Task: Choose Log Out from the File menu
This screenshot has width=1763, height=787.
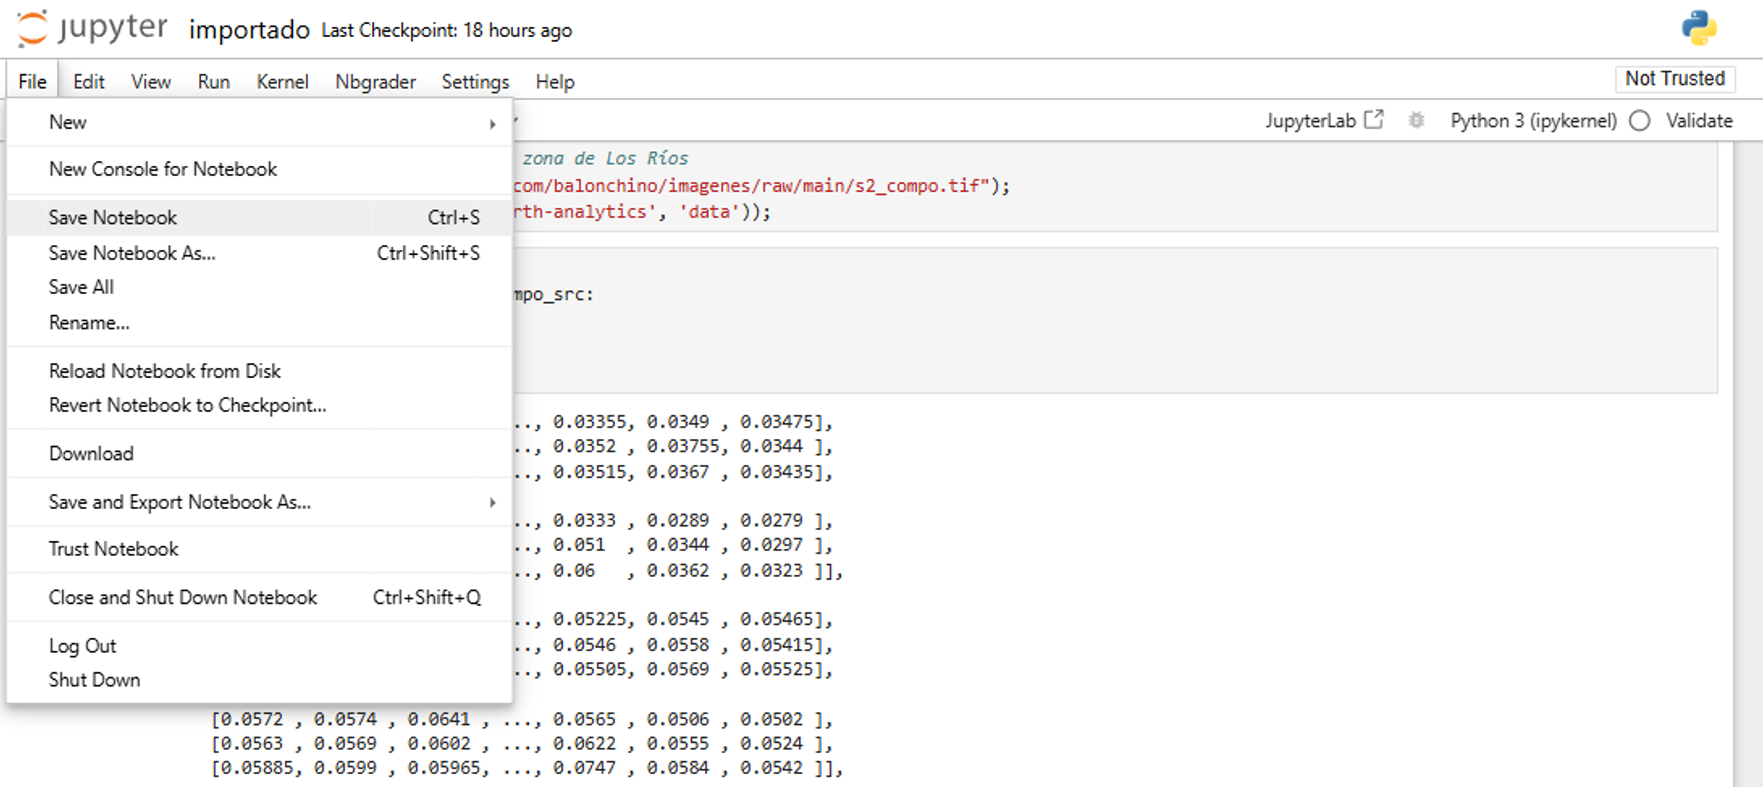Action: pos(82,646)
